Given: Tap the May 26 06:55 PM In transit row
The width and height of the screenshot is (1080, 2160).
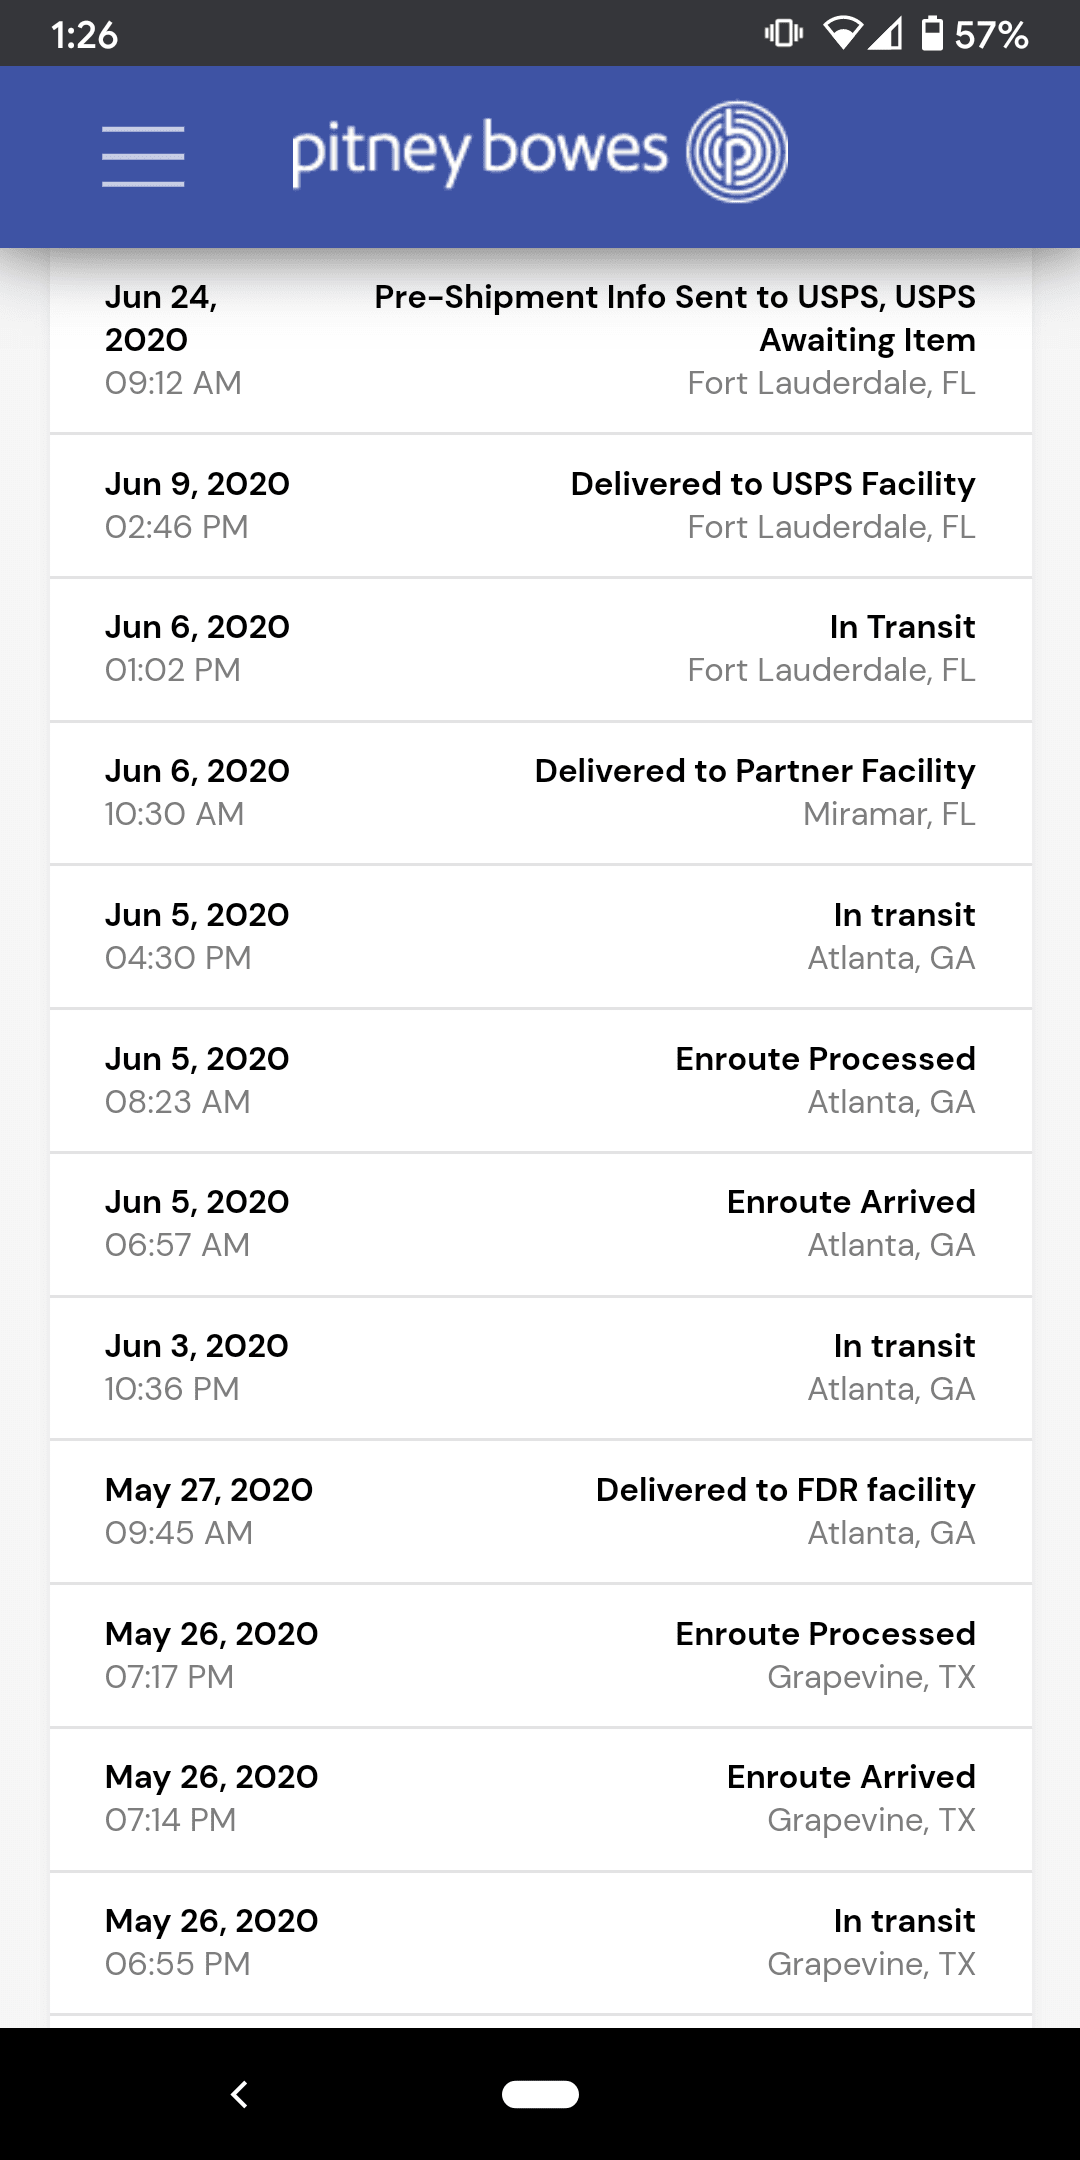Looking at the screenshot, I should point(540,1942).
